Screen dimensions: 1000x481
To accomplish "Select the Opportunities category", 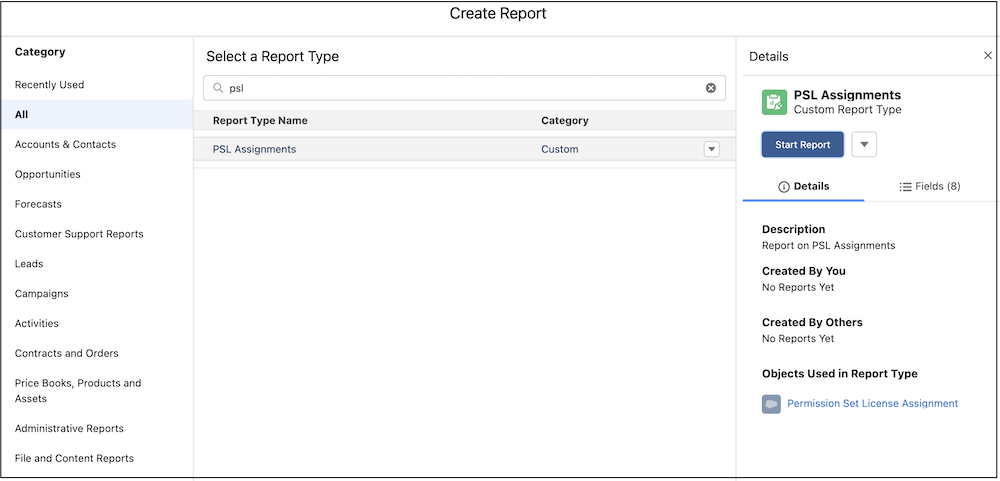I will point(48,174).
